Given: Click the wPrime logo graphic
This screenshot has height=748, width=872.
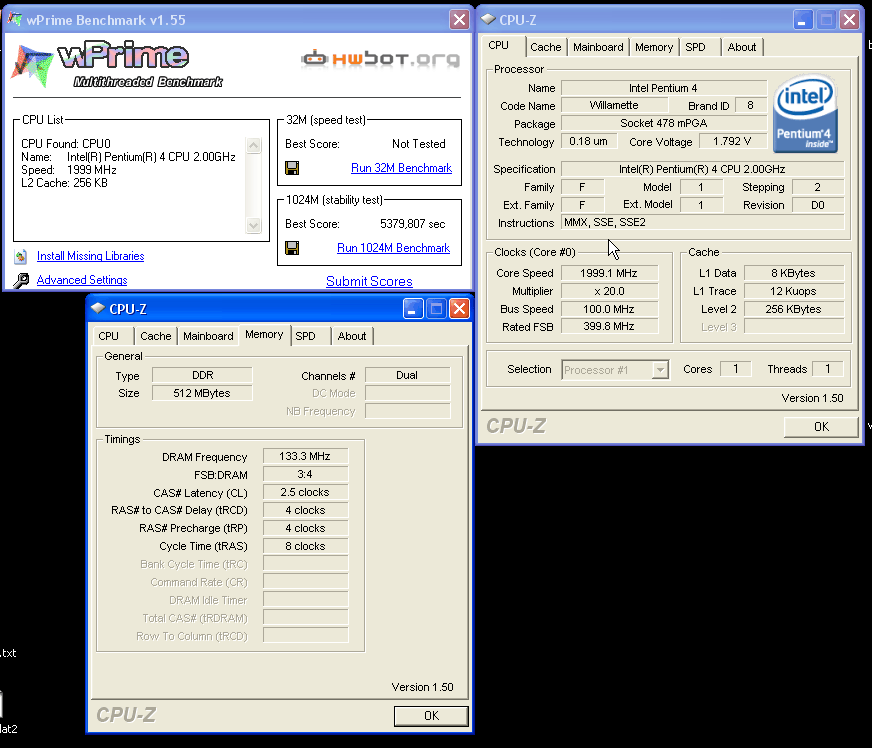Looking at the screenshot, I should (x=117, y=65).
